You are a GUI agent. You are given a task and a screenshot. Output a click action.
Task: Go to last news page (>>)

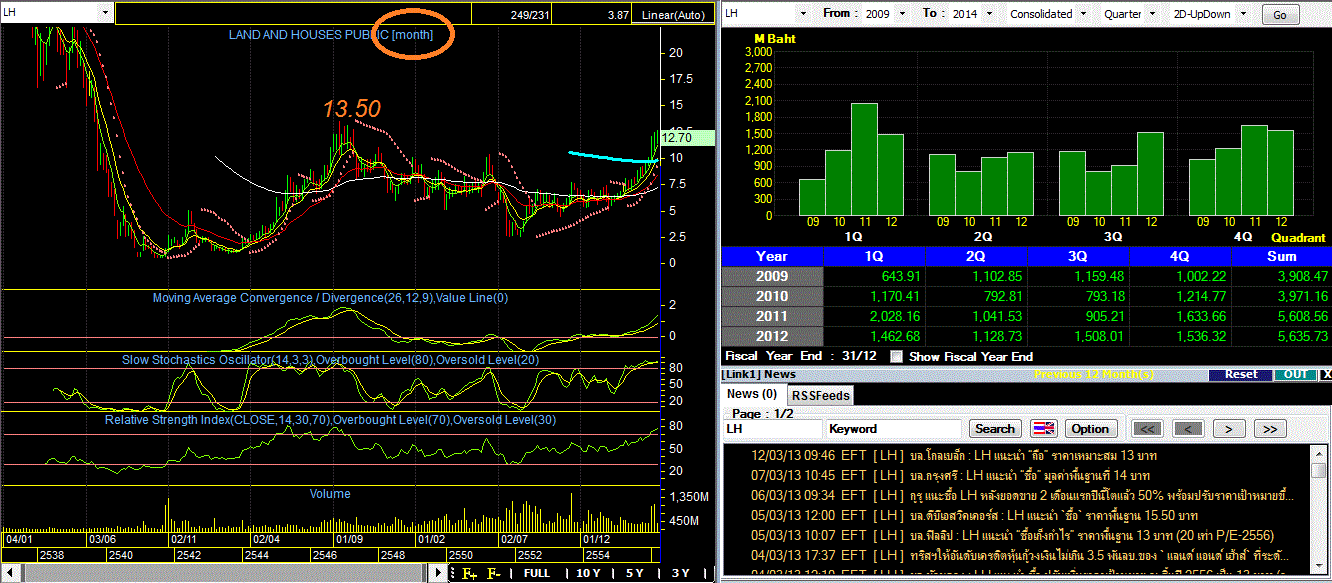click(1269, 428)
